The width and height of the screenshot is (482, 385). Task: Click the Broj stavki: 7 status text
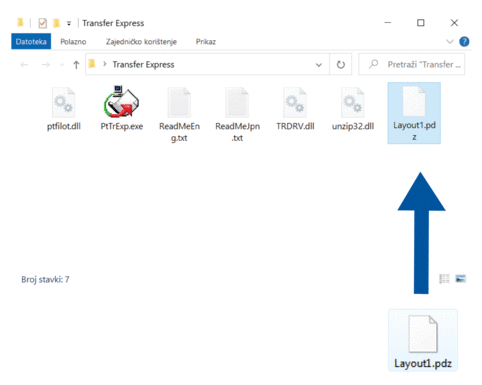point(45,279)
